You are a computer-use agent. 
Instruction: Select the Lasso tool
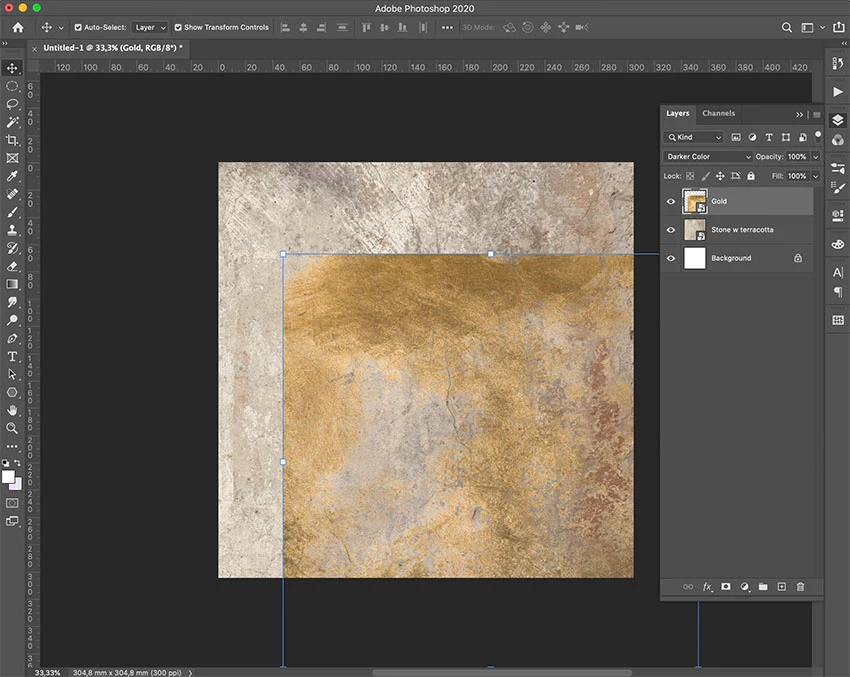click(12, 104)
